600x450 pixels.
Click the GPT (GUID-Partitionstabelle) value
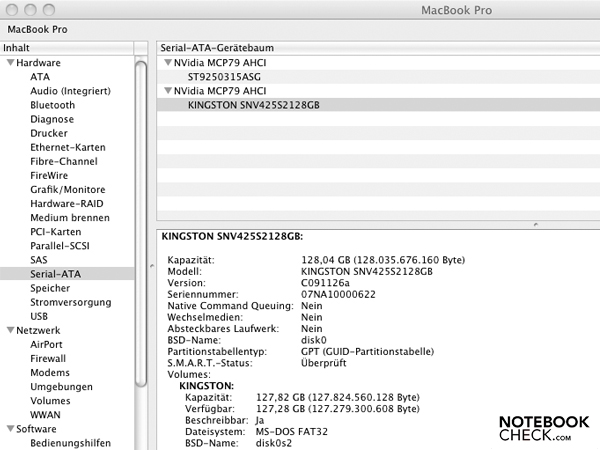coord(367,352)
